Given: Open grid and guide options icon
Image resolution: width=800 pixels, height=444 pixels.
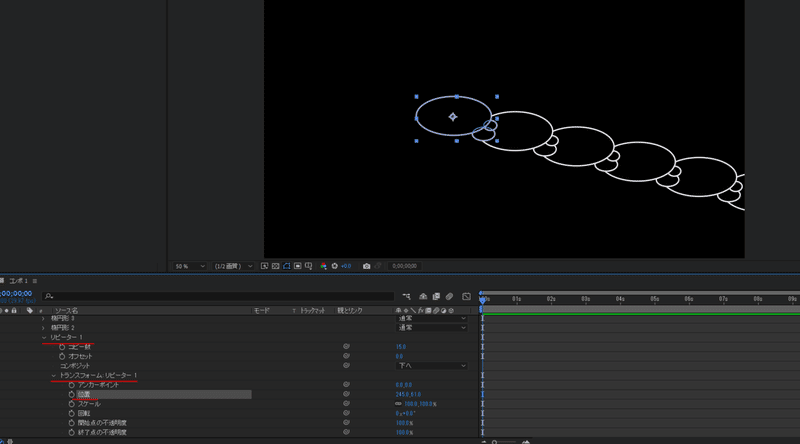Looking at the screenshot, I should tap(309, 266).
